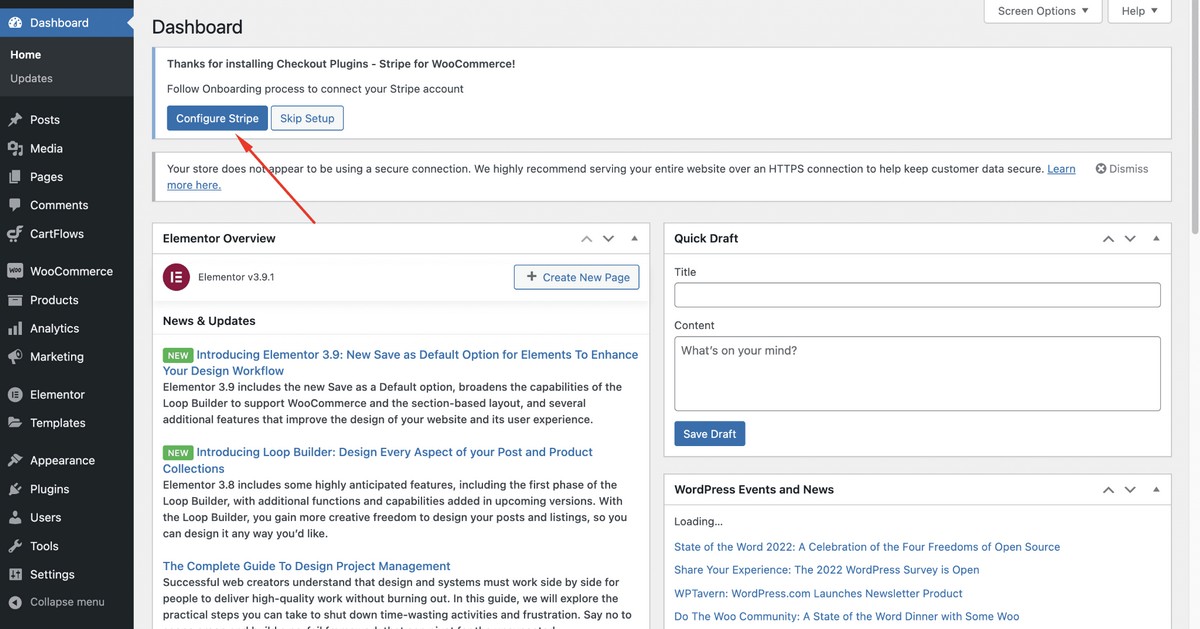The image size is (1200, 629).
Task: Open the Help dropdown tab
Action: coord(1140,11)
